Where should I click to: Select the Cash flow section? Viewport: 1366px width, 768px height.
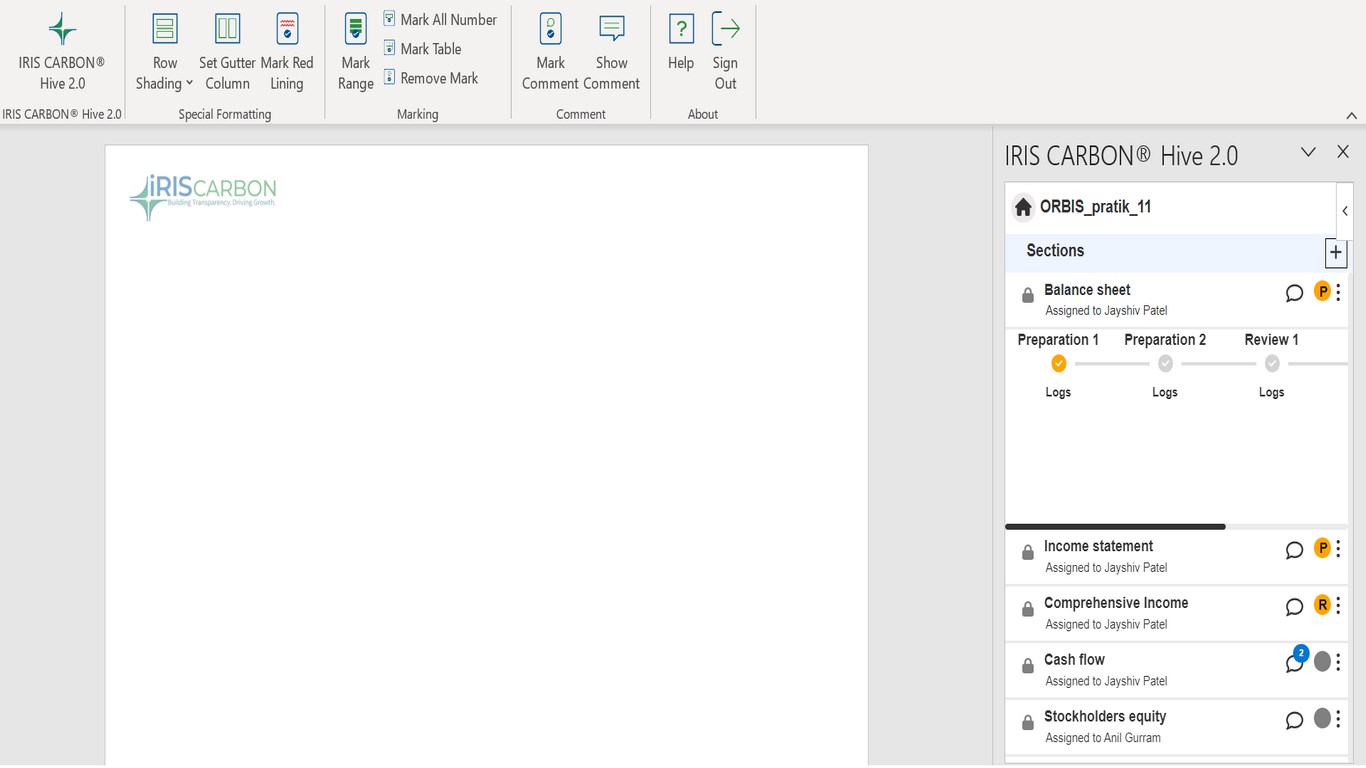(1176, 671)
